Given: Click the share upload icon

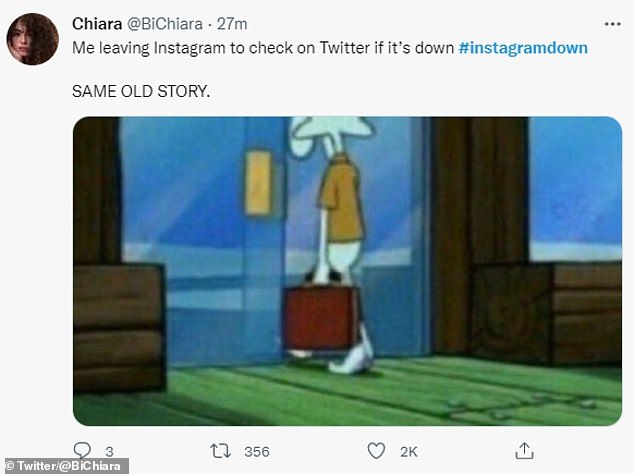Looking at the screenshot, I should pyautogui.click(x=523, y=450).
